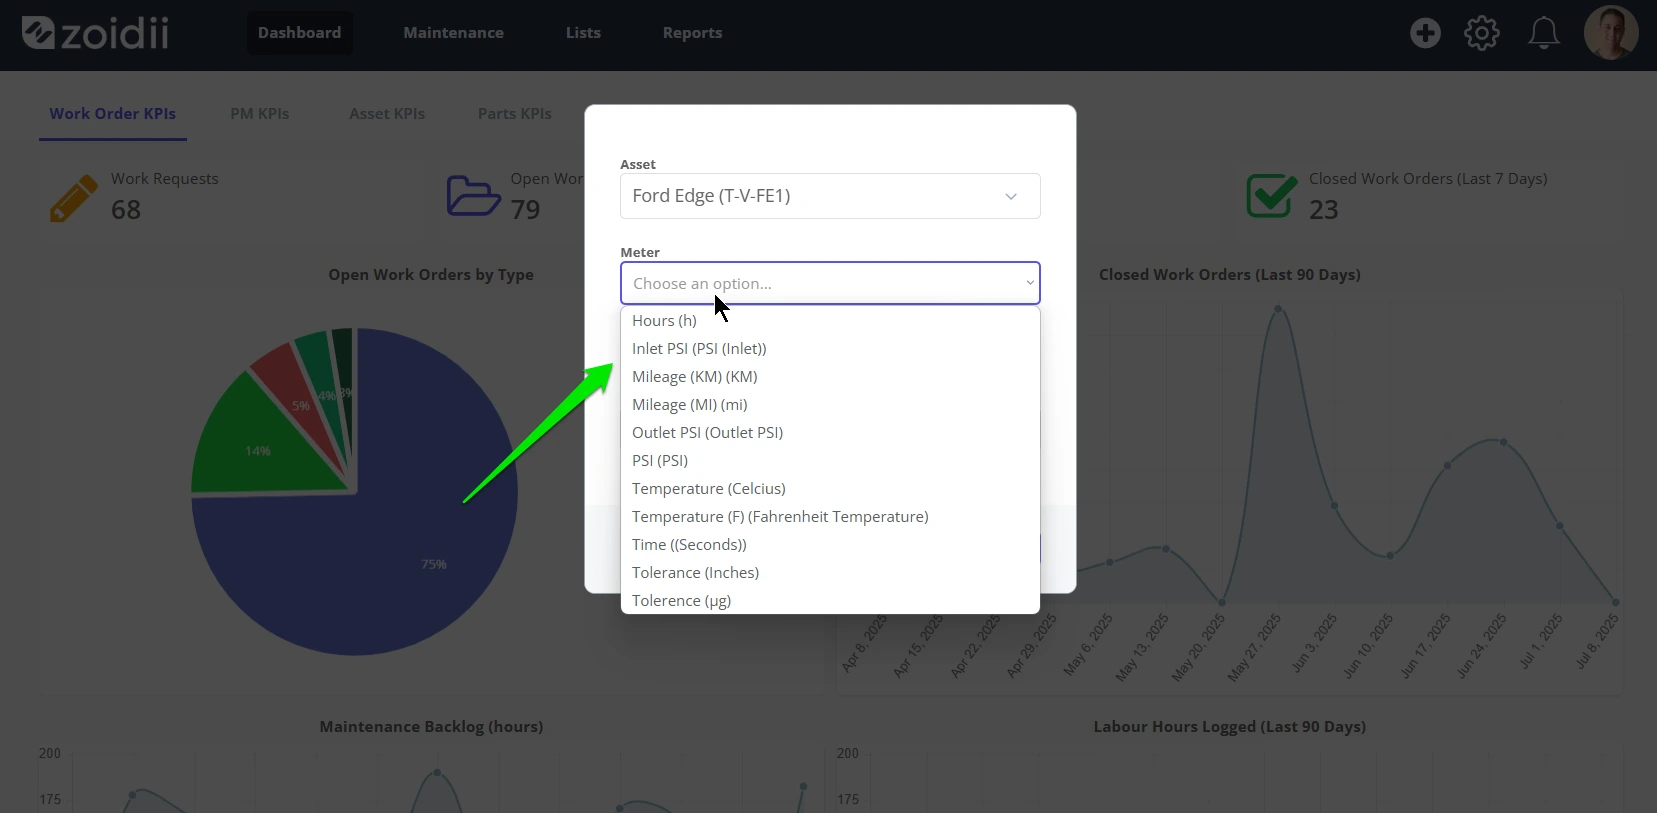Switch to the Asset KPIs tab
The width and height of the screenshot is (1657, 813).
click(x=387, y=114)
